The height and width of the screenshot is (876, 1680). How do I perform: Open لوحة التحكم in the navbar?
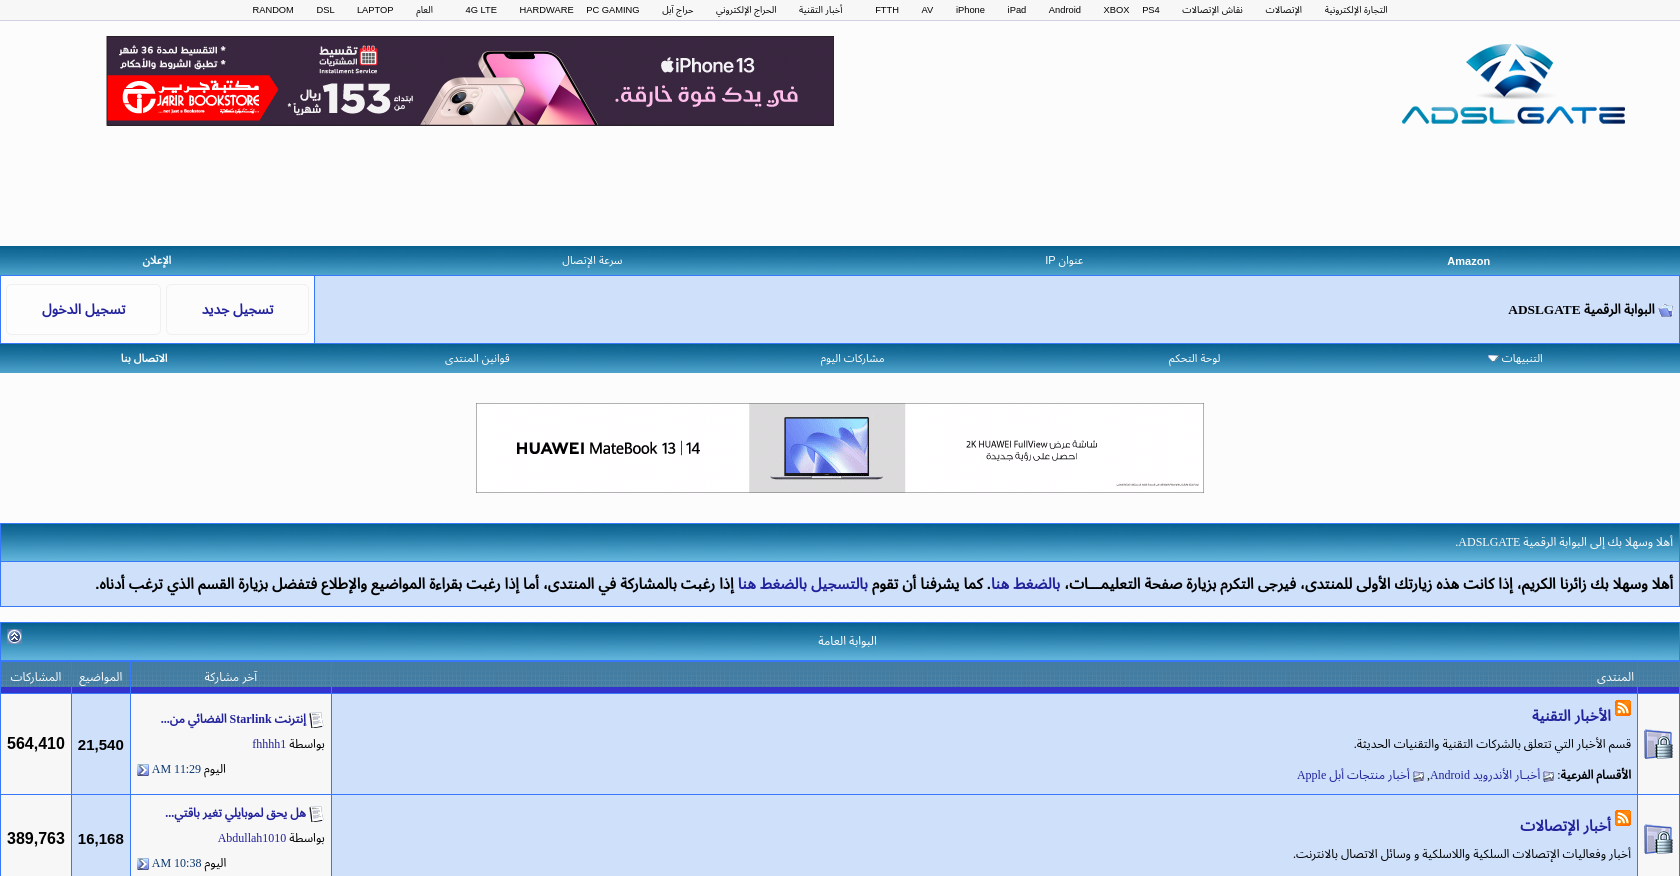[x=1194, y=358]
